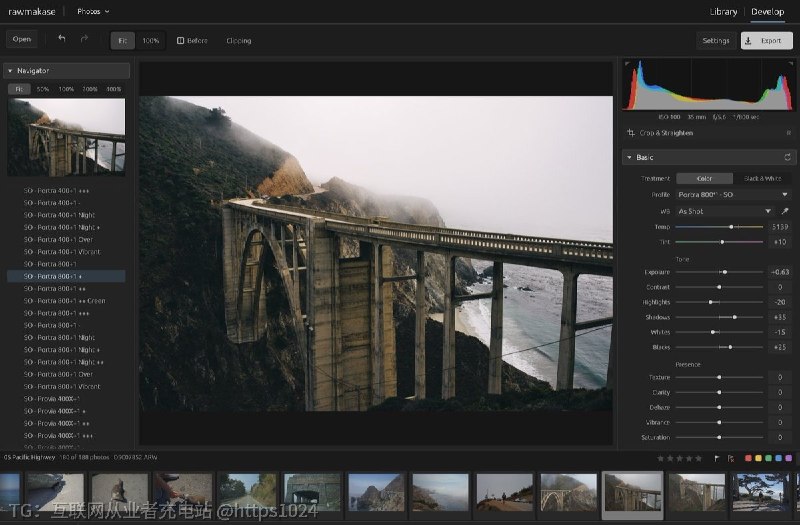Set the toolbar zoom to 100%
This screenshot has width=800, height=525.
pyautogui.click(x=151, y=40)
